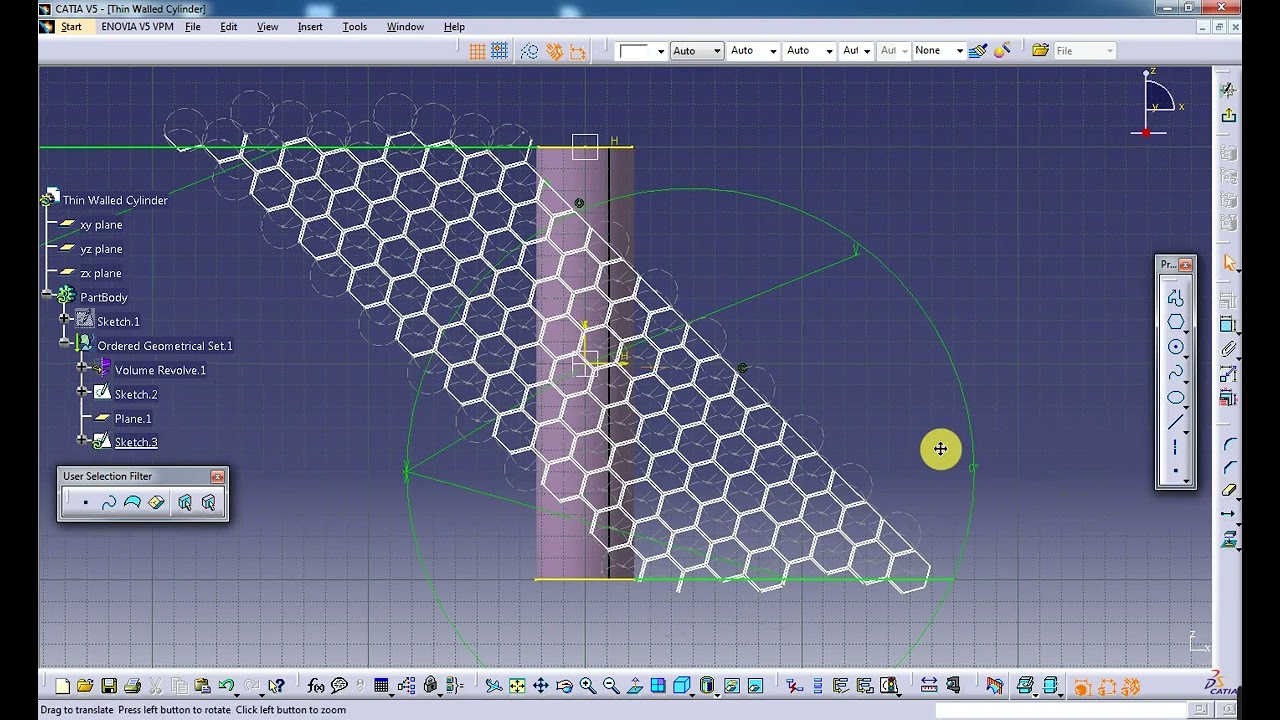Toggle Geometrical Constraints mode
Image resolution: width=1280 pixels, height=720 pixels.
554,51
